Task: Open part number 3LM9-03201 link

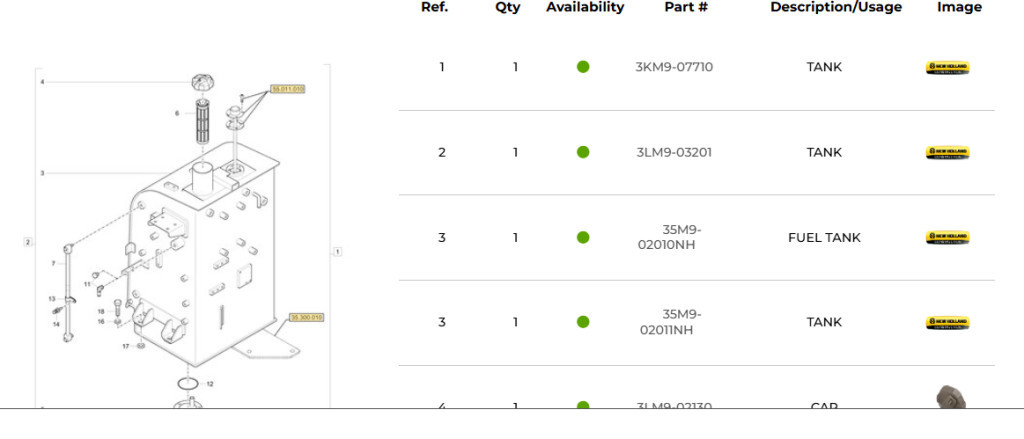Action: [674, 152]
